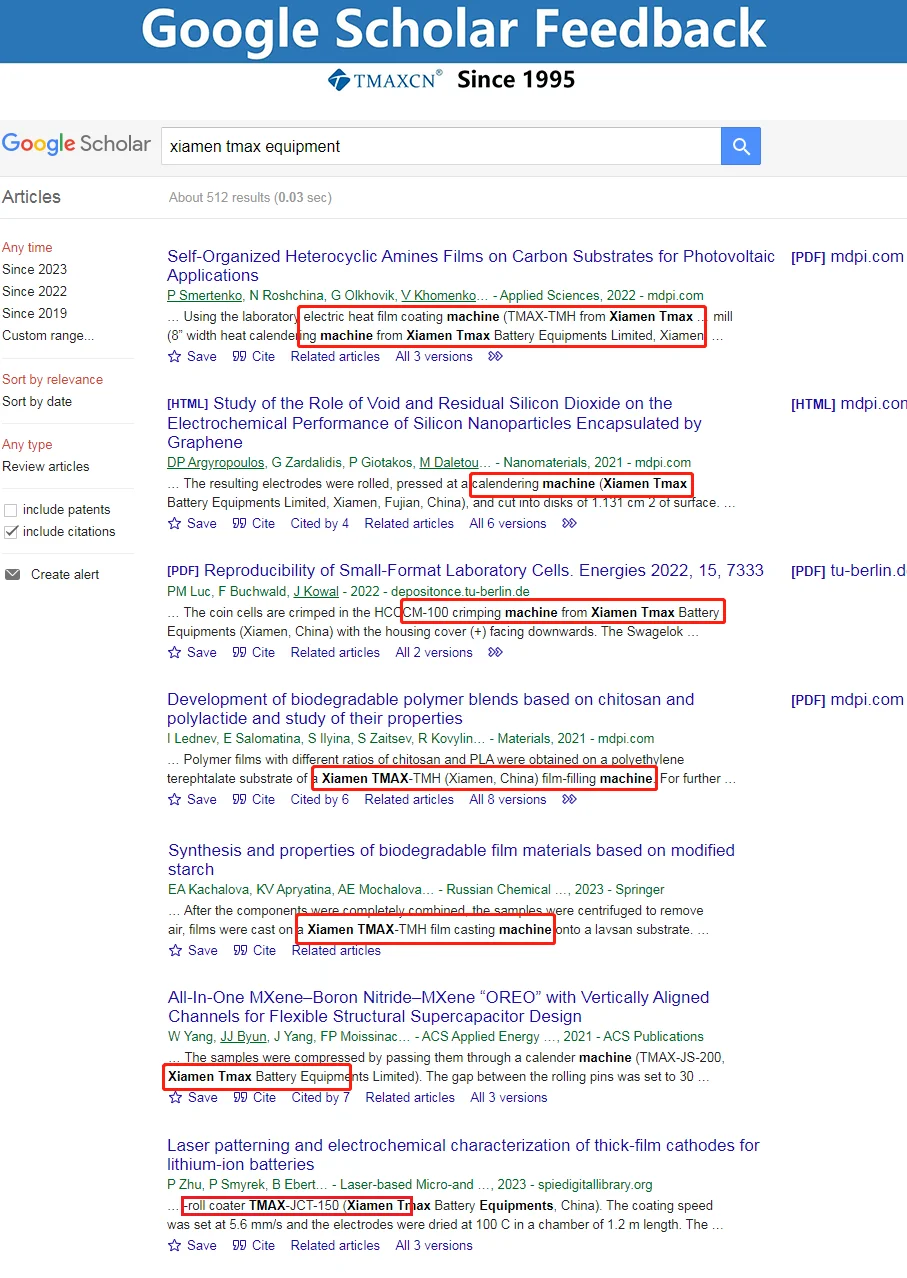Click the blue search magnifier button

point(740,146)
